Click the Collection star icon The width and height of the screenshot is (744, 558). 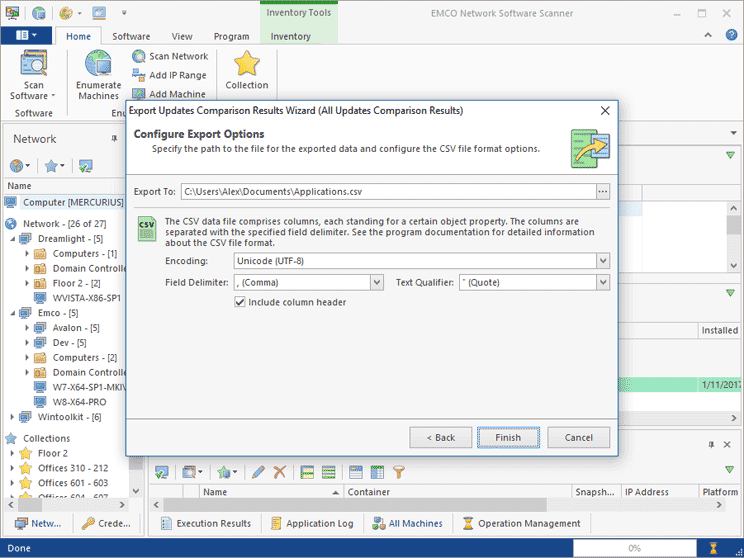[x=247, y=64]
